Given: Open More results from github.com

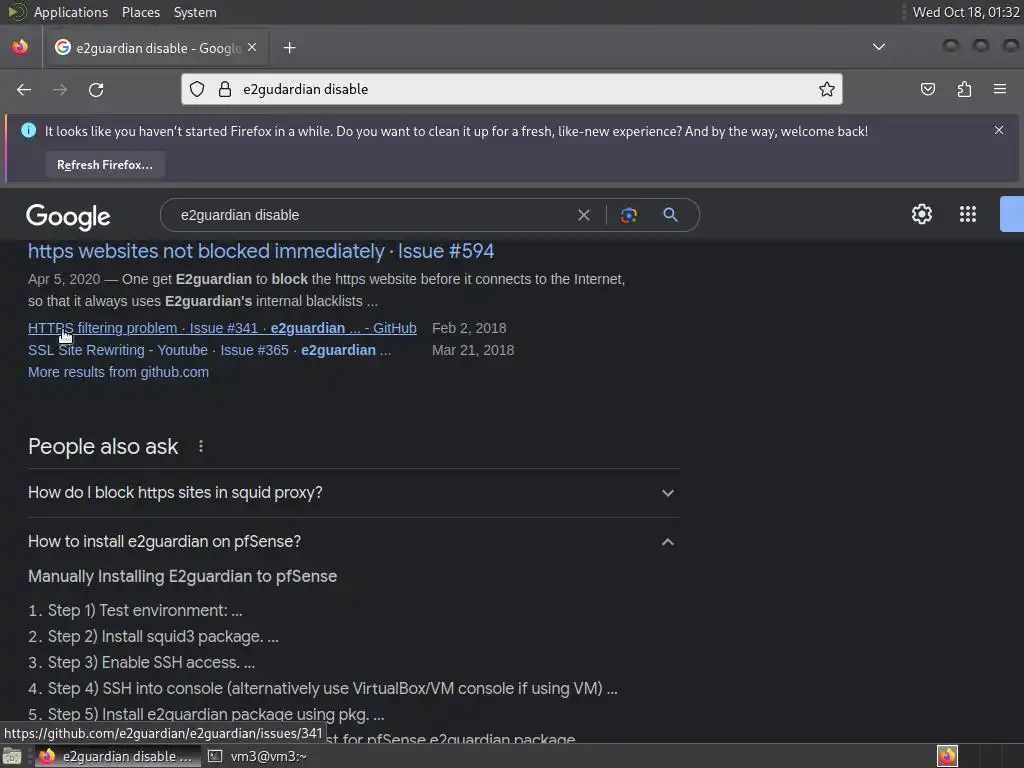Looking at the screenshot, I should (118, 372).
